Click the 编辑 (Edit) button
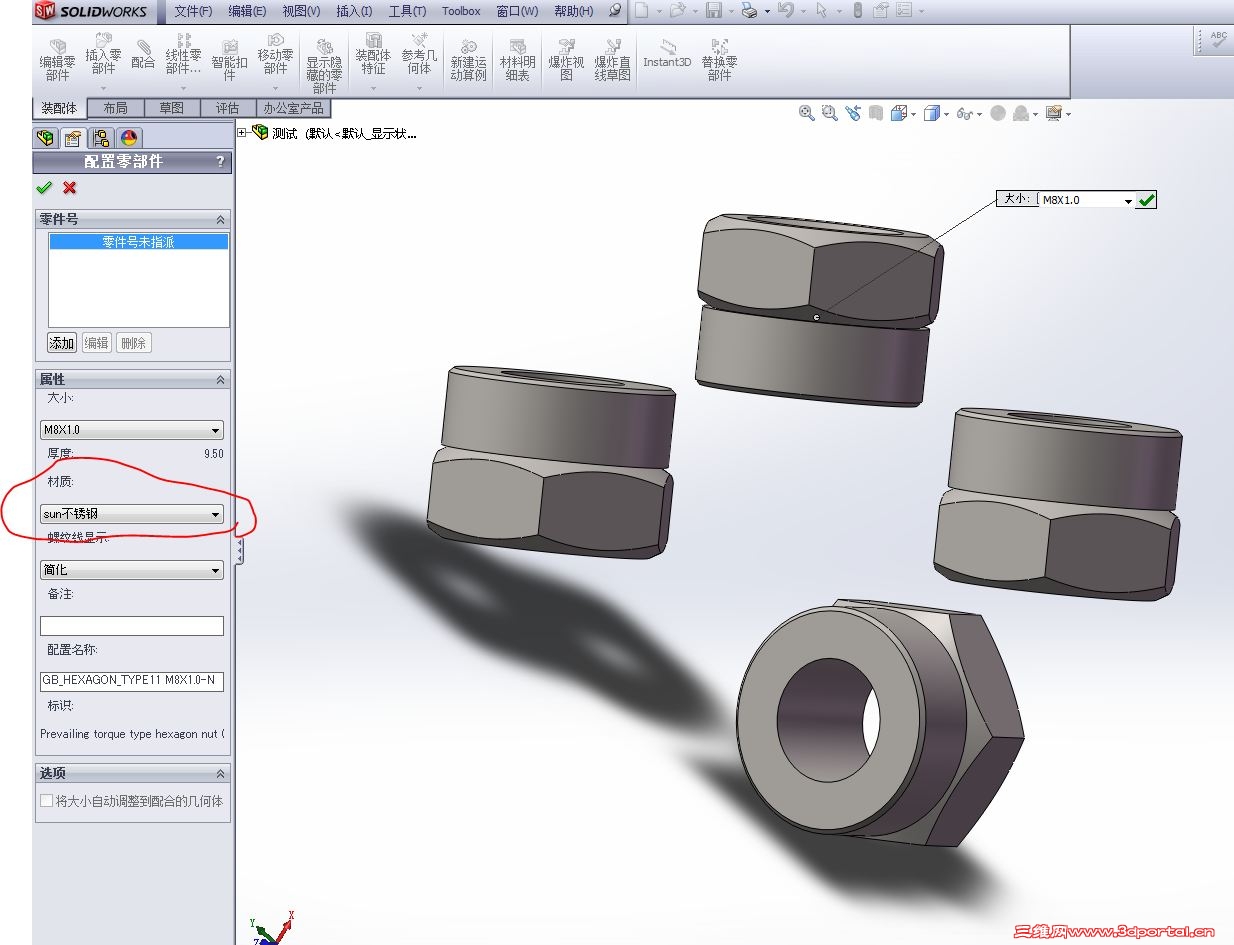Image resolution: width=1234 pixels, height=945 pixels. pos(96,343)
